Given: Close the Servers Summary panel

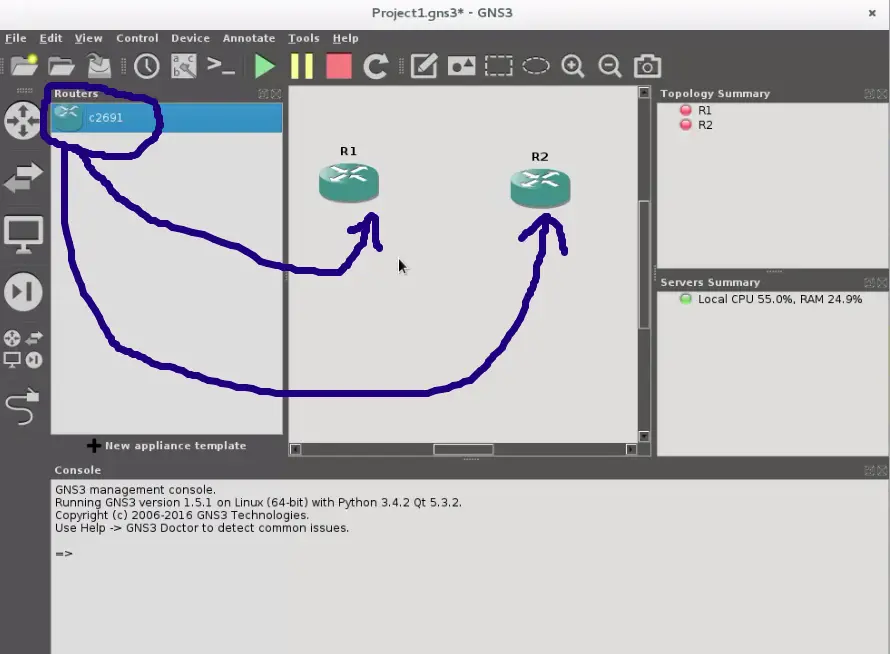Looking at the screenshot, I should tap(882, 282).
